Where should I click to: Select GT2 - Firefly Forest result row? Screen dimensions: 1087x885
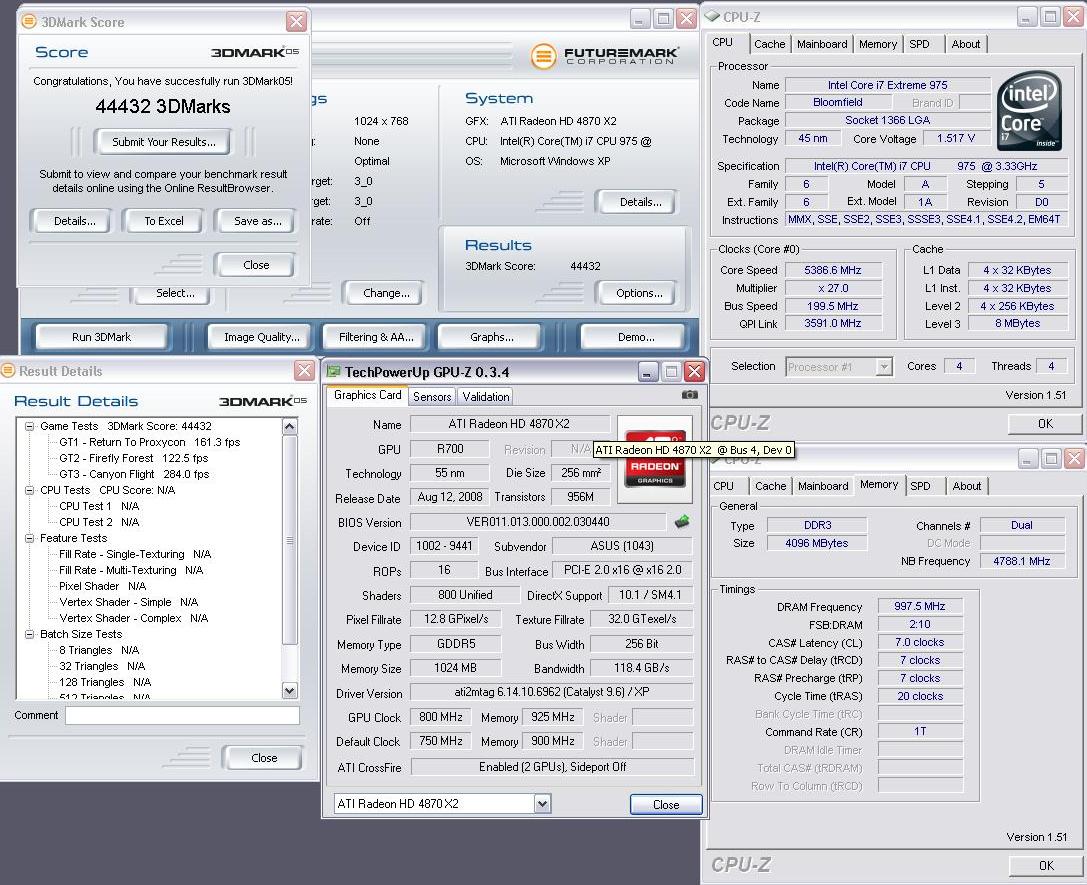134,458
